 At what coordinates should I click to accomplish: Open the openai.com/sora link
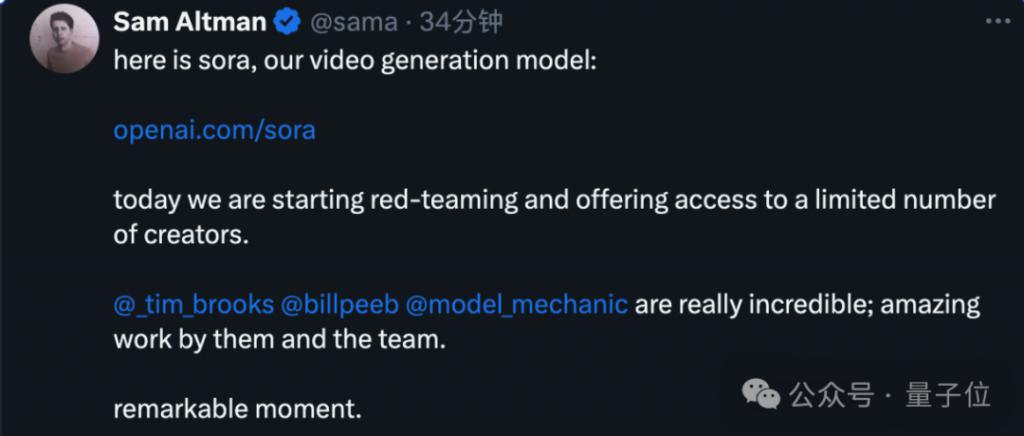click(214, 130)
